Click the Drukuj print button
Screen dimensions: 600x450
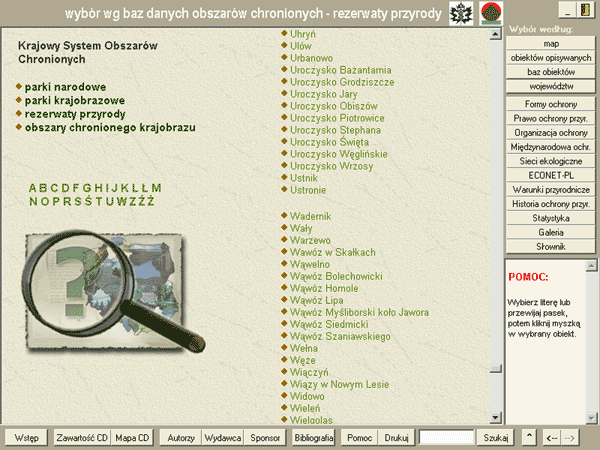397,437
